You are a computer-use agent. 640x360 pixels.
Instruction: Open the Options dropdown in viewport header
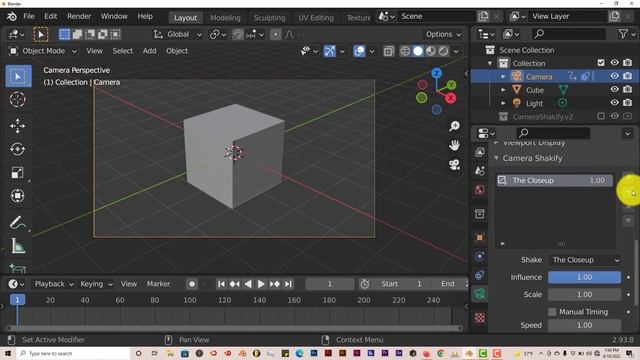443,34
